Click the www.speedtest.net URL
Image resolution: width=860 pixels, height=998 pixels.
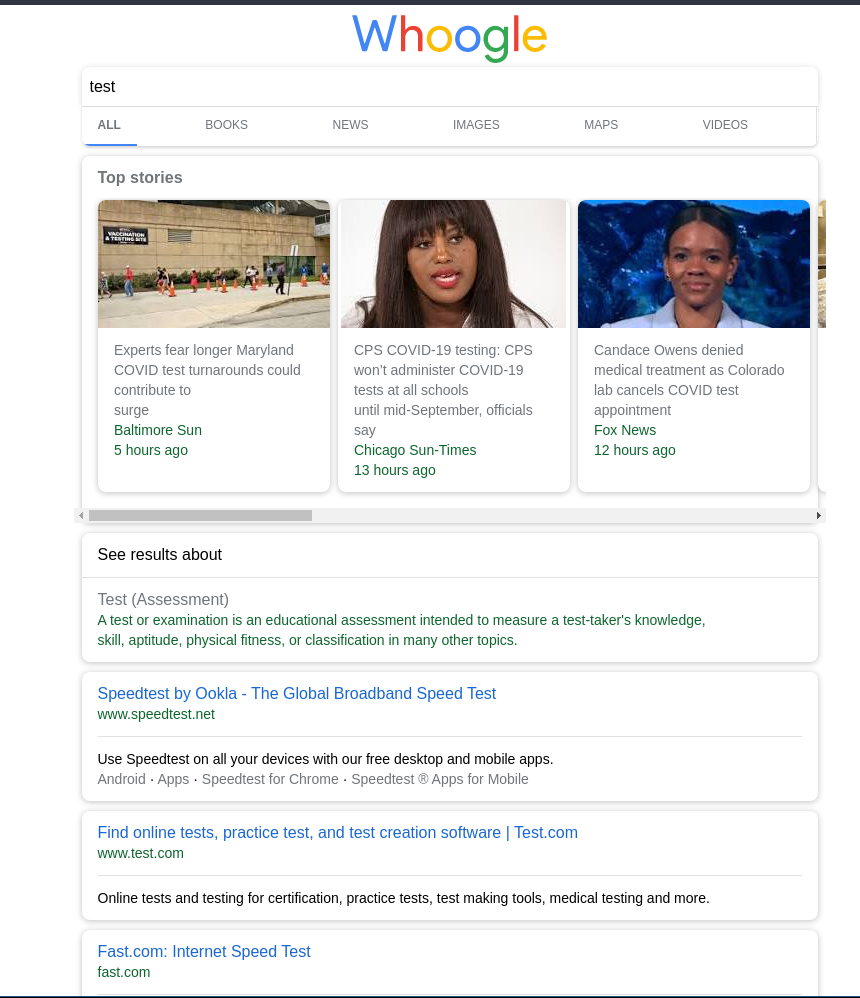(x=156, y=714)
